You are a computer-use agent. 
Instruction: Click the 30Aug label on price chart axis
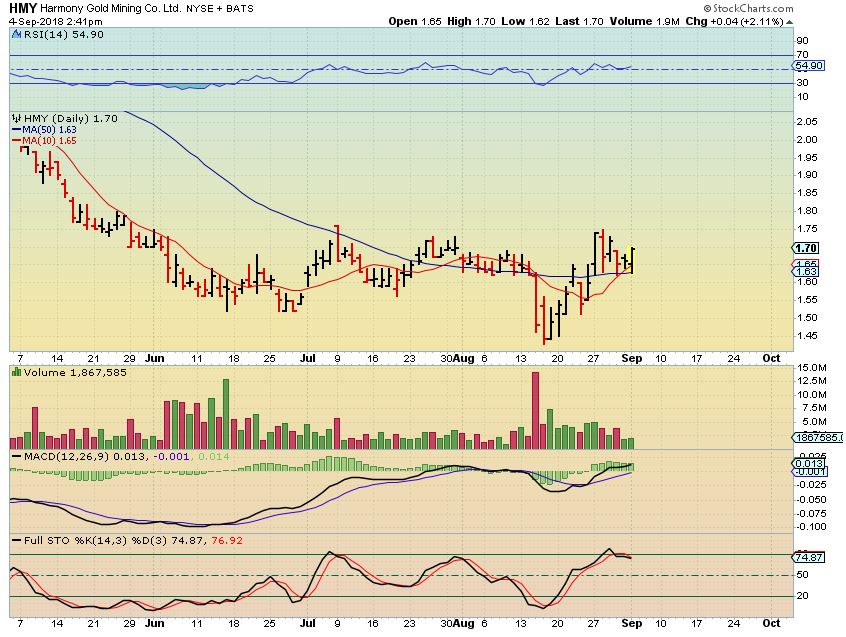click(457, 359)
